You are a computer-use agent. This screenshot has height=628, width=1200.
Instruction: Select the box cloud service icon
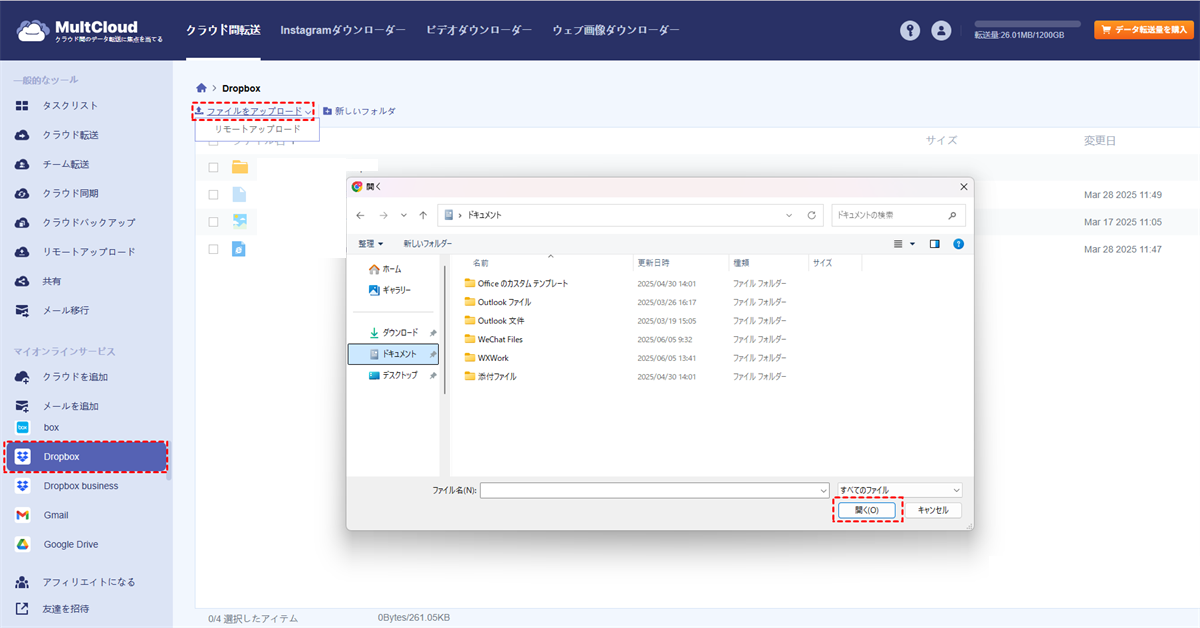(22, 427)
